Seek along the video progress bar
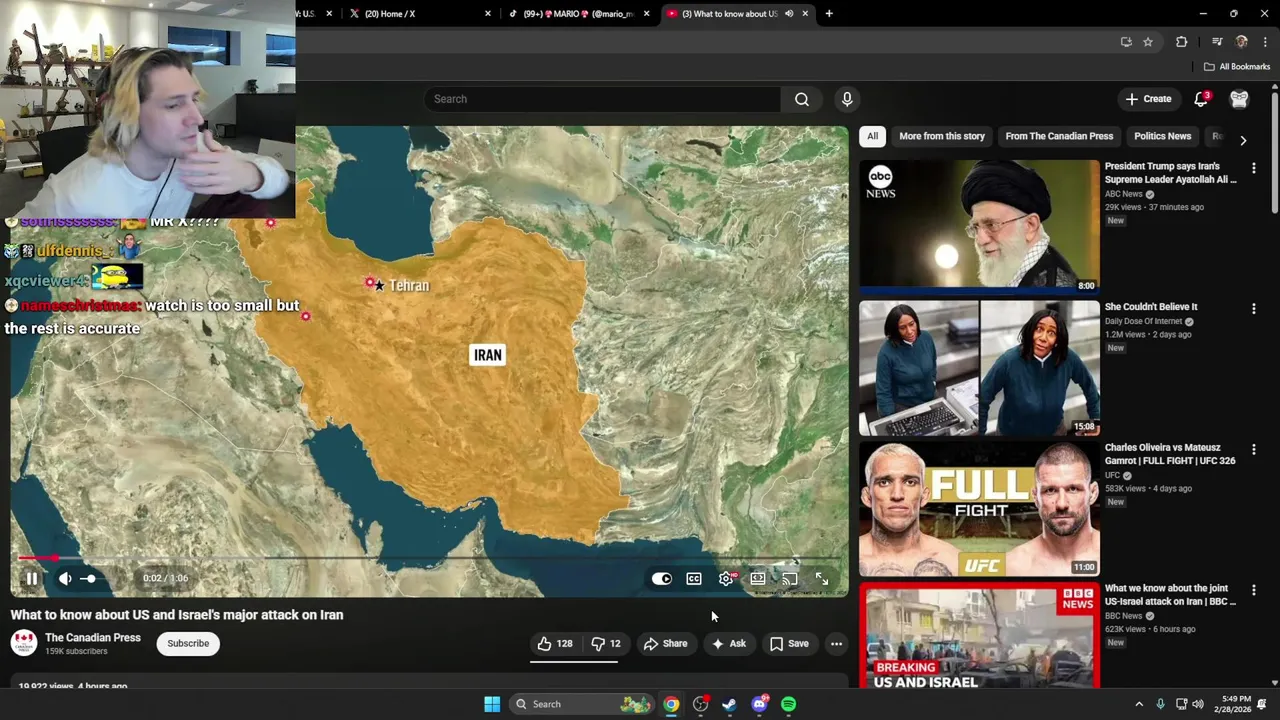The width and height of the screenshot is (1280, 720). coord(430,558)
